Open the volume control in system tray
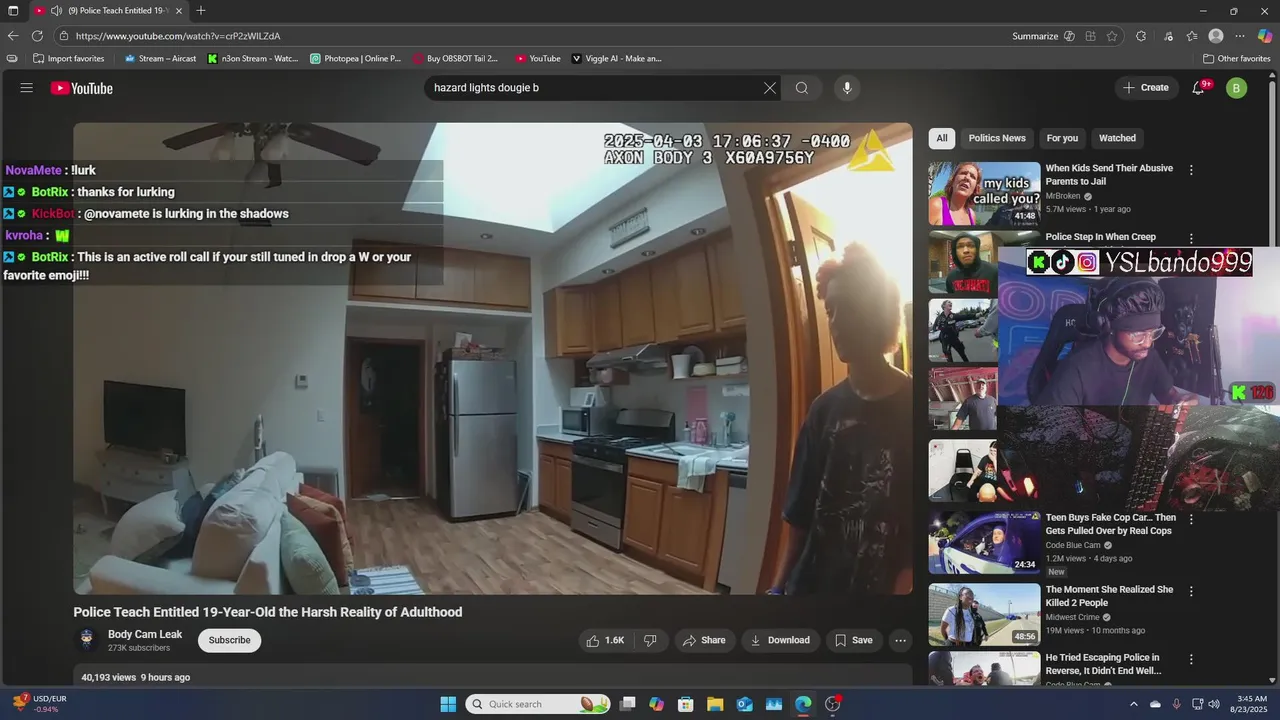The width and height of the screenshot is (1280, 720). tap(1214, 704)
